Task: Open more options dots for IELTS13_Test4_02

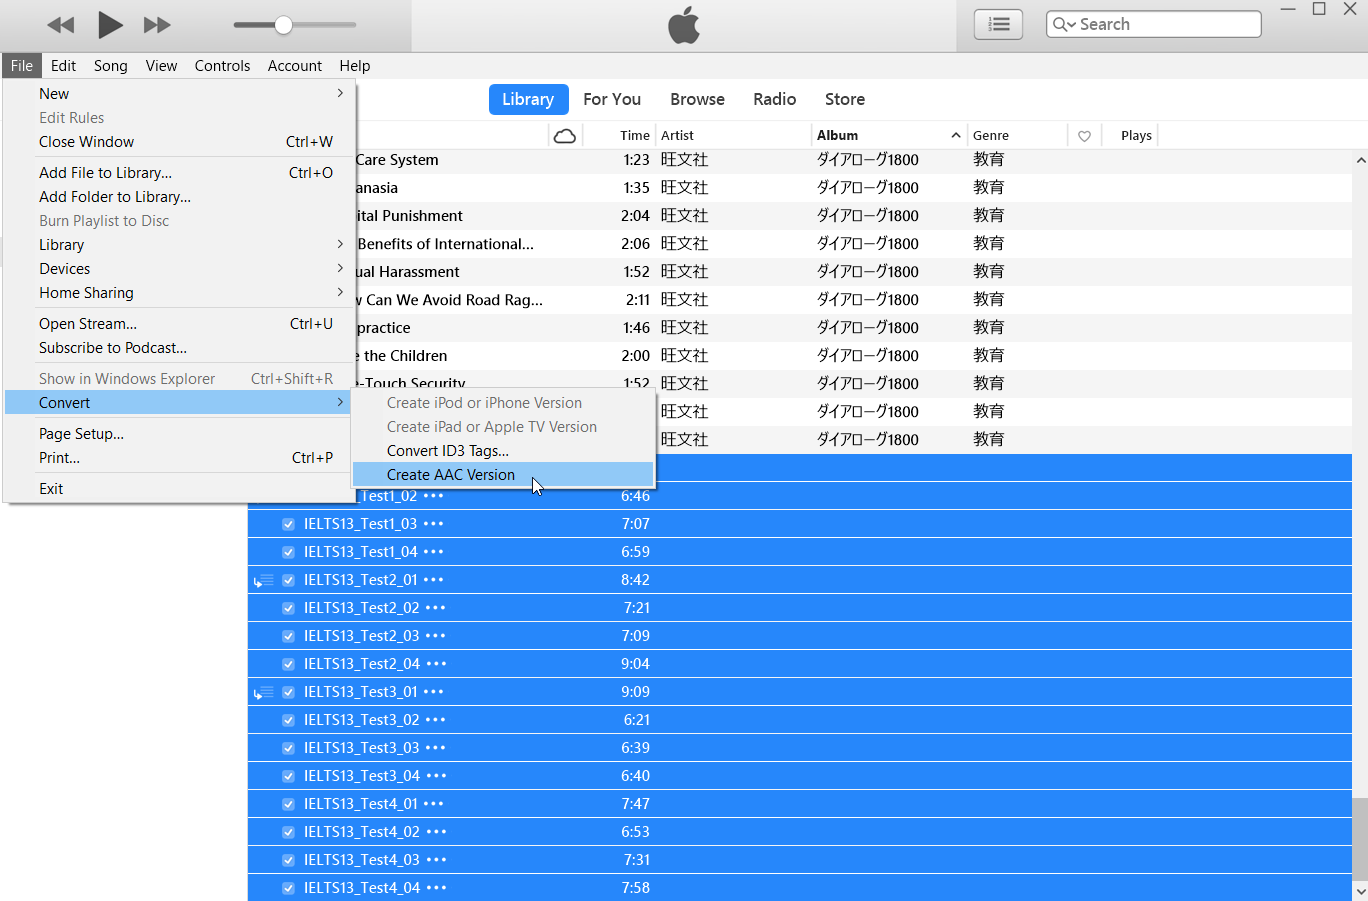Action: point(436,832)
